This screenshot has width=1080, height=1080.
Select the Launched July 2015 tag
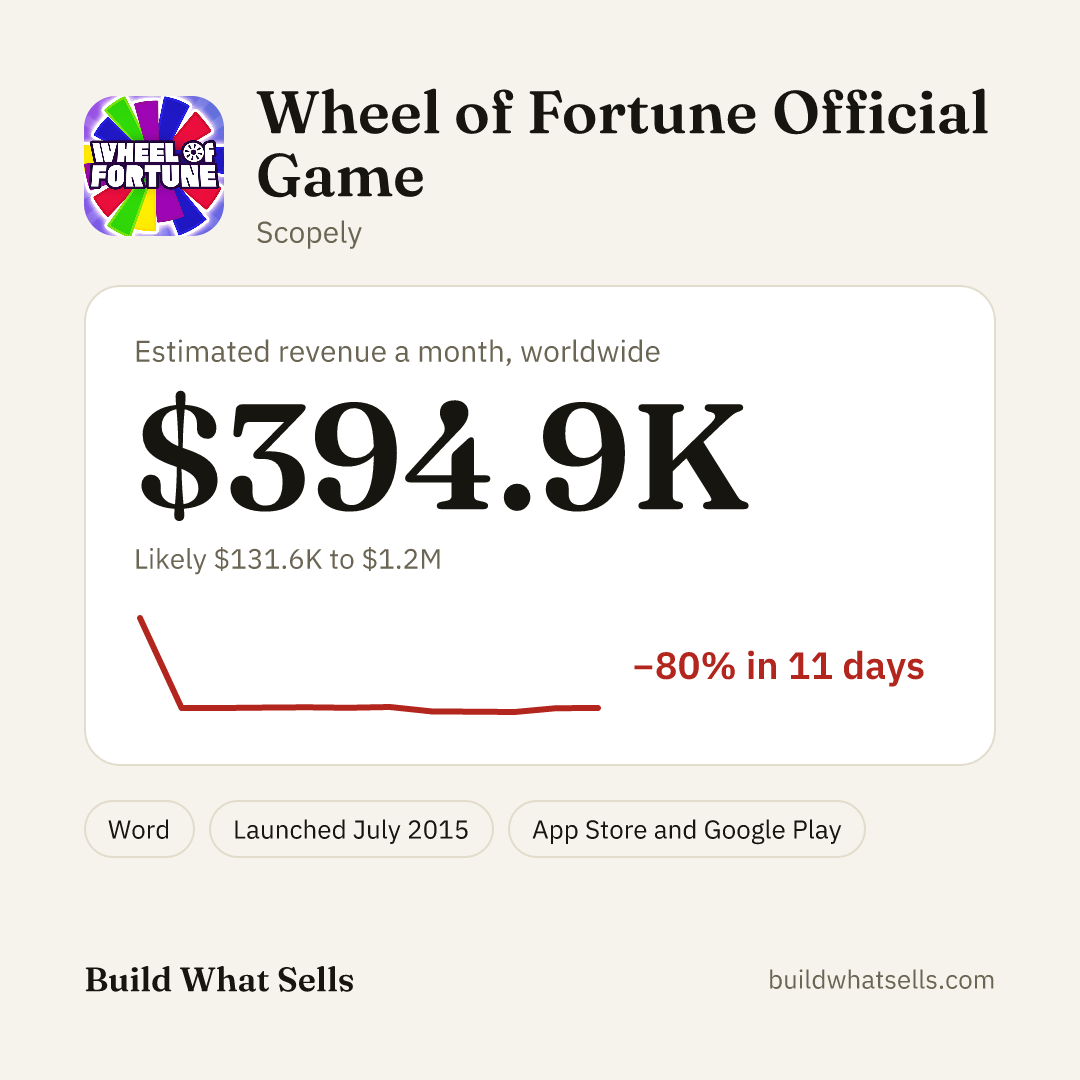[x=351, y=829]
